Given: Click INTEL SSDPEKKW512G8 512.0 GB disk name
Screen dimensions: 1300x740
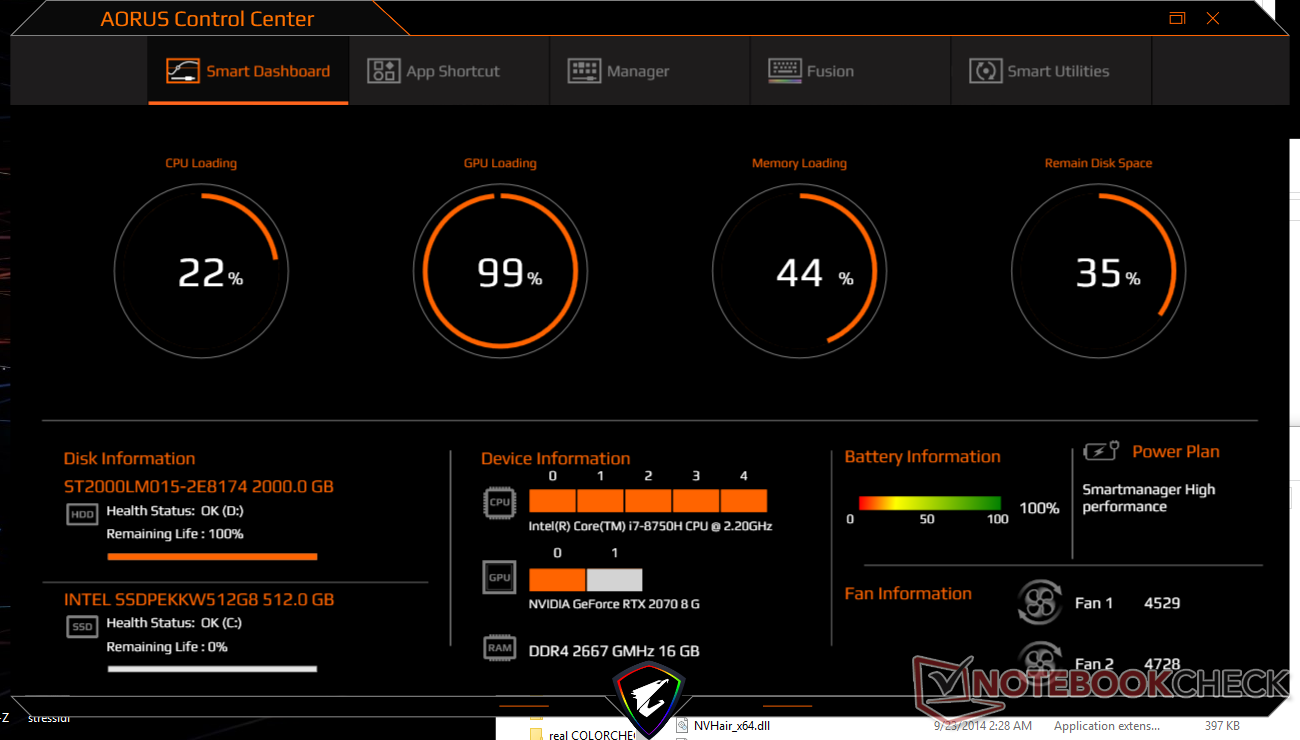Looking at the screenshot, I should click(x=199, y=600).
